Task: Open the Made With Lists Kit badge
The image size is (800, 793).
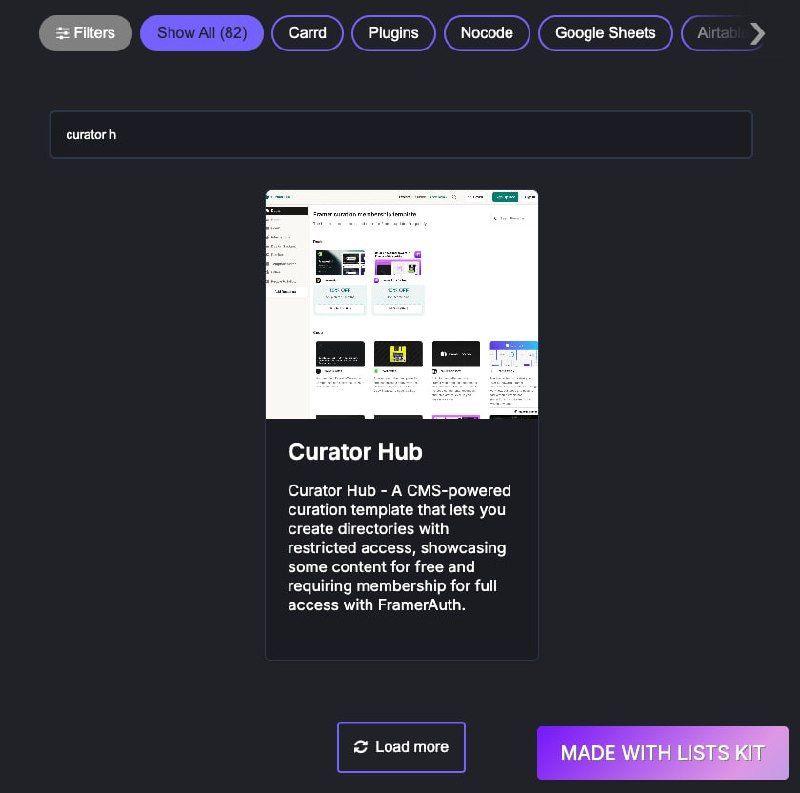Action: [663, 753]
